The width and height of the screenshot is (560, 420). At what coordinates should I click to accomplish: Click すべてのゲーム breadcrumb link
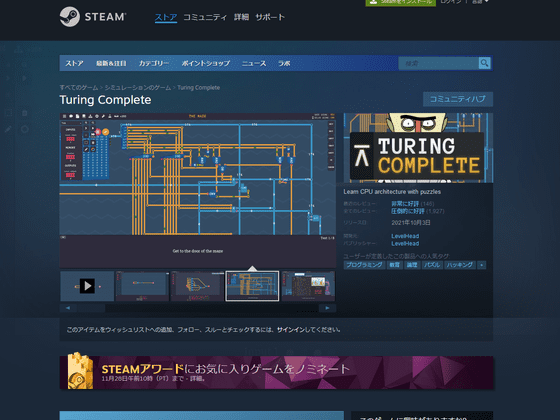click(x=79, y=88)
